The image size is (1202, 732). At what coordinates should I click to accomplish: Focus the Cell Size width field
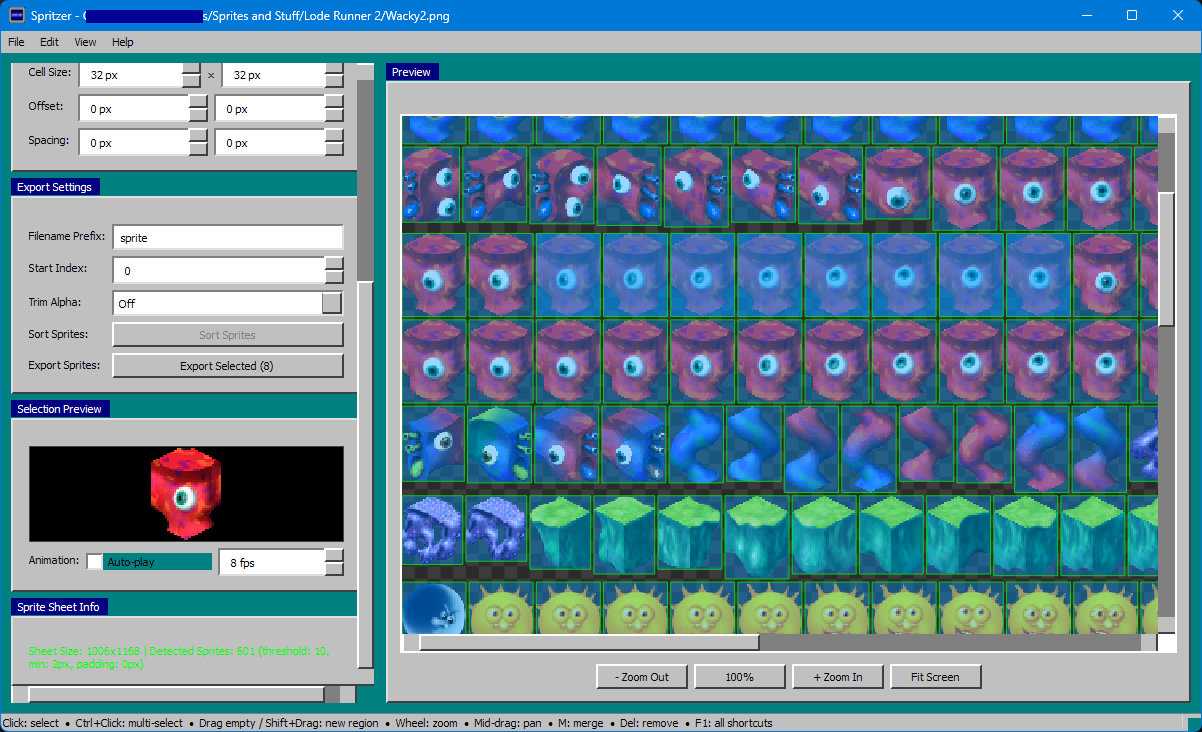pos(130,75)
